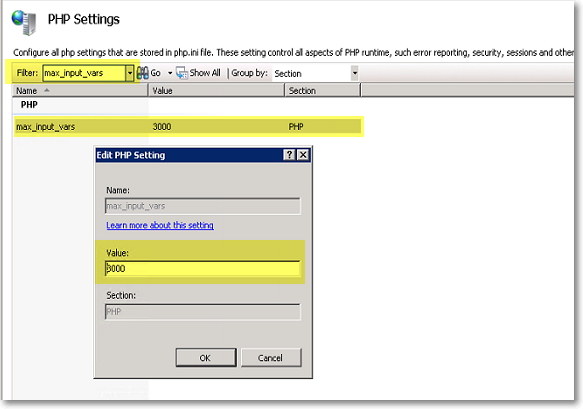Confirm the setting with OK

click(x=206, y=358)
